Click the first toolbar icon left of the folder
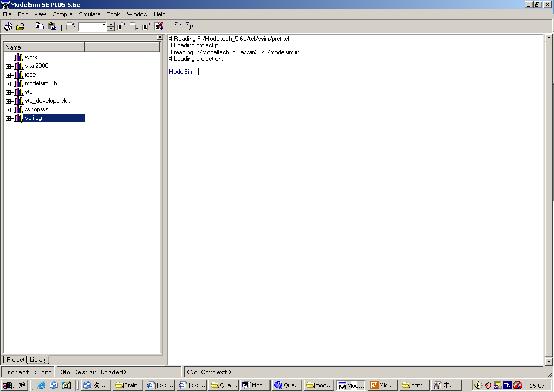 pos(8,26)
